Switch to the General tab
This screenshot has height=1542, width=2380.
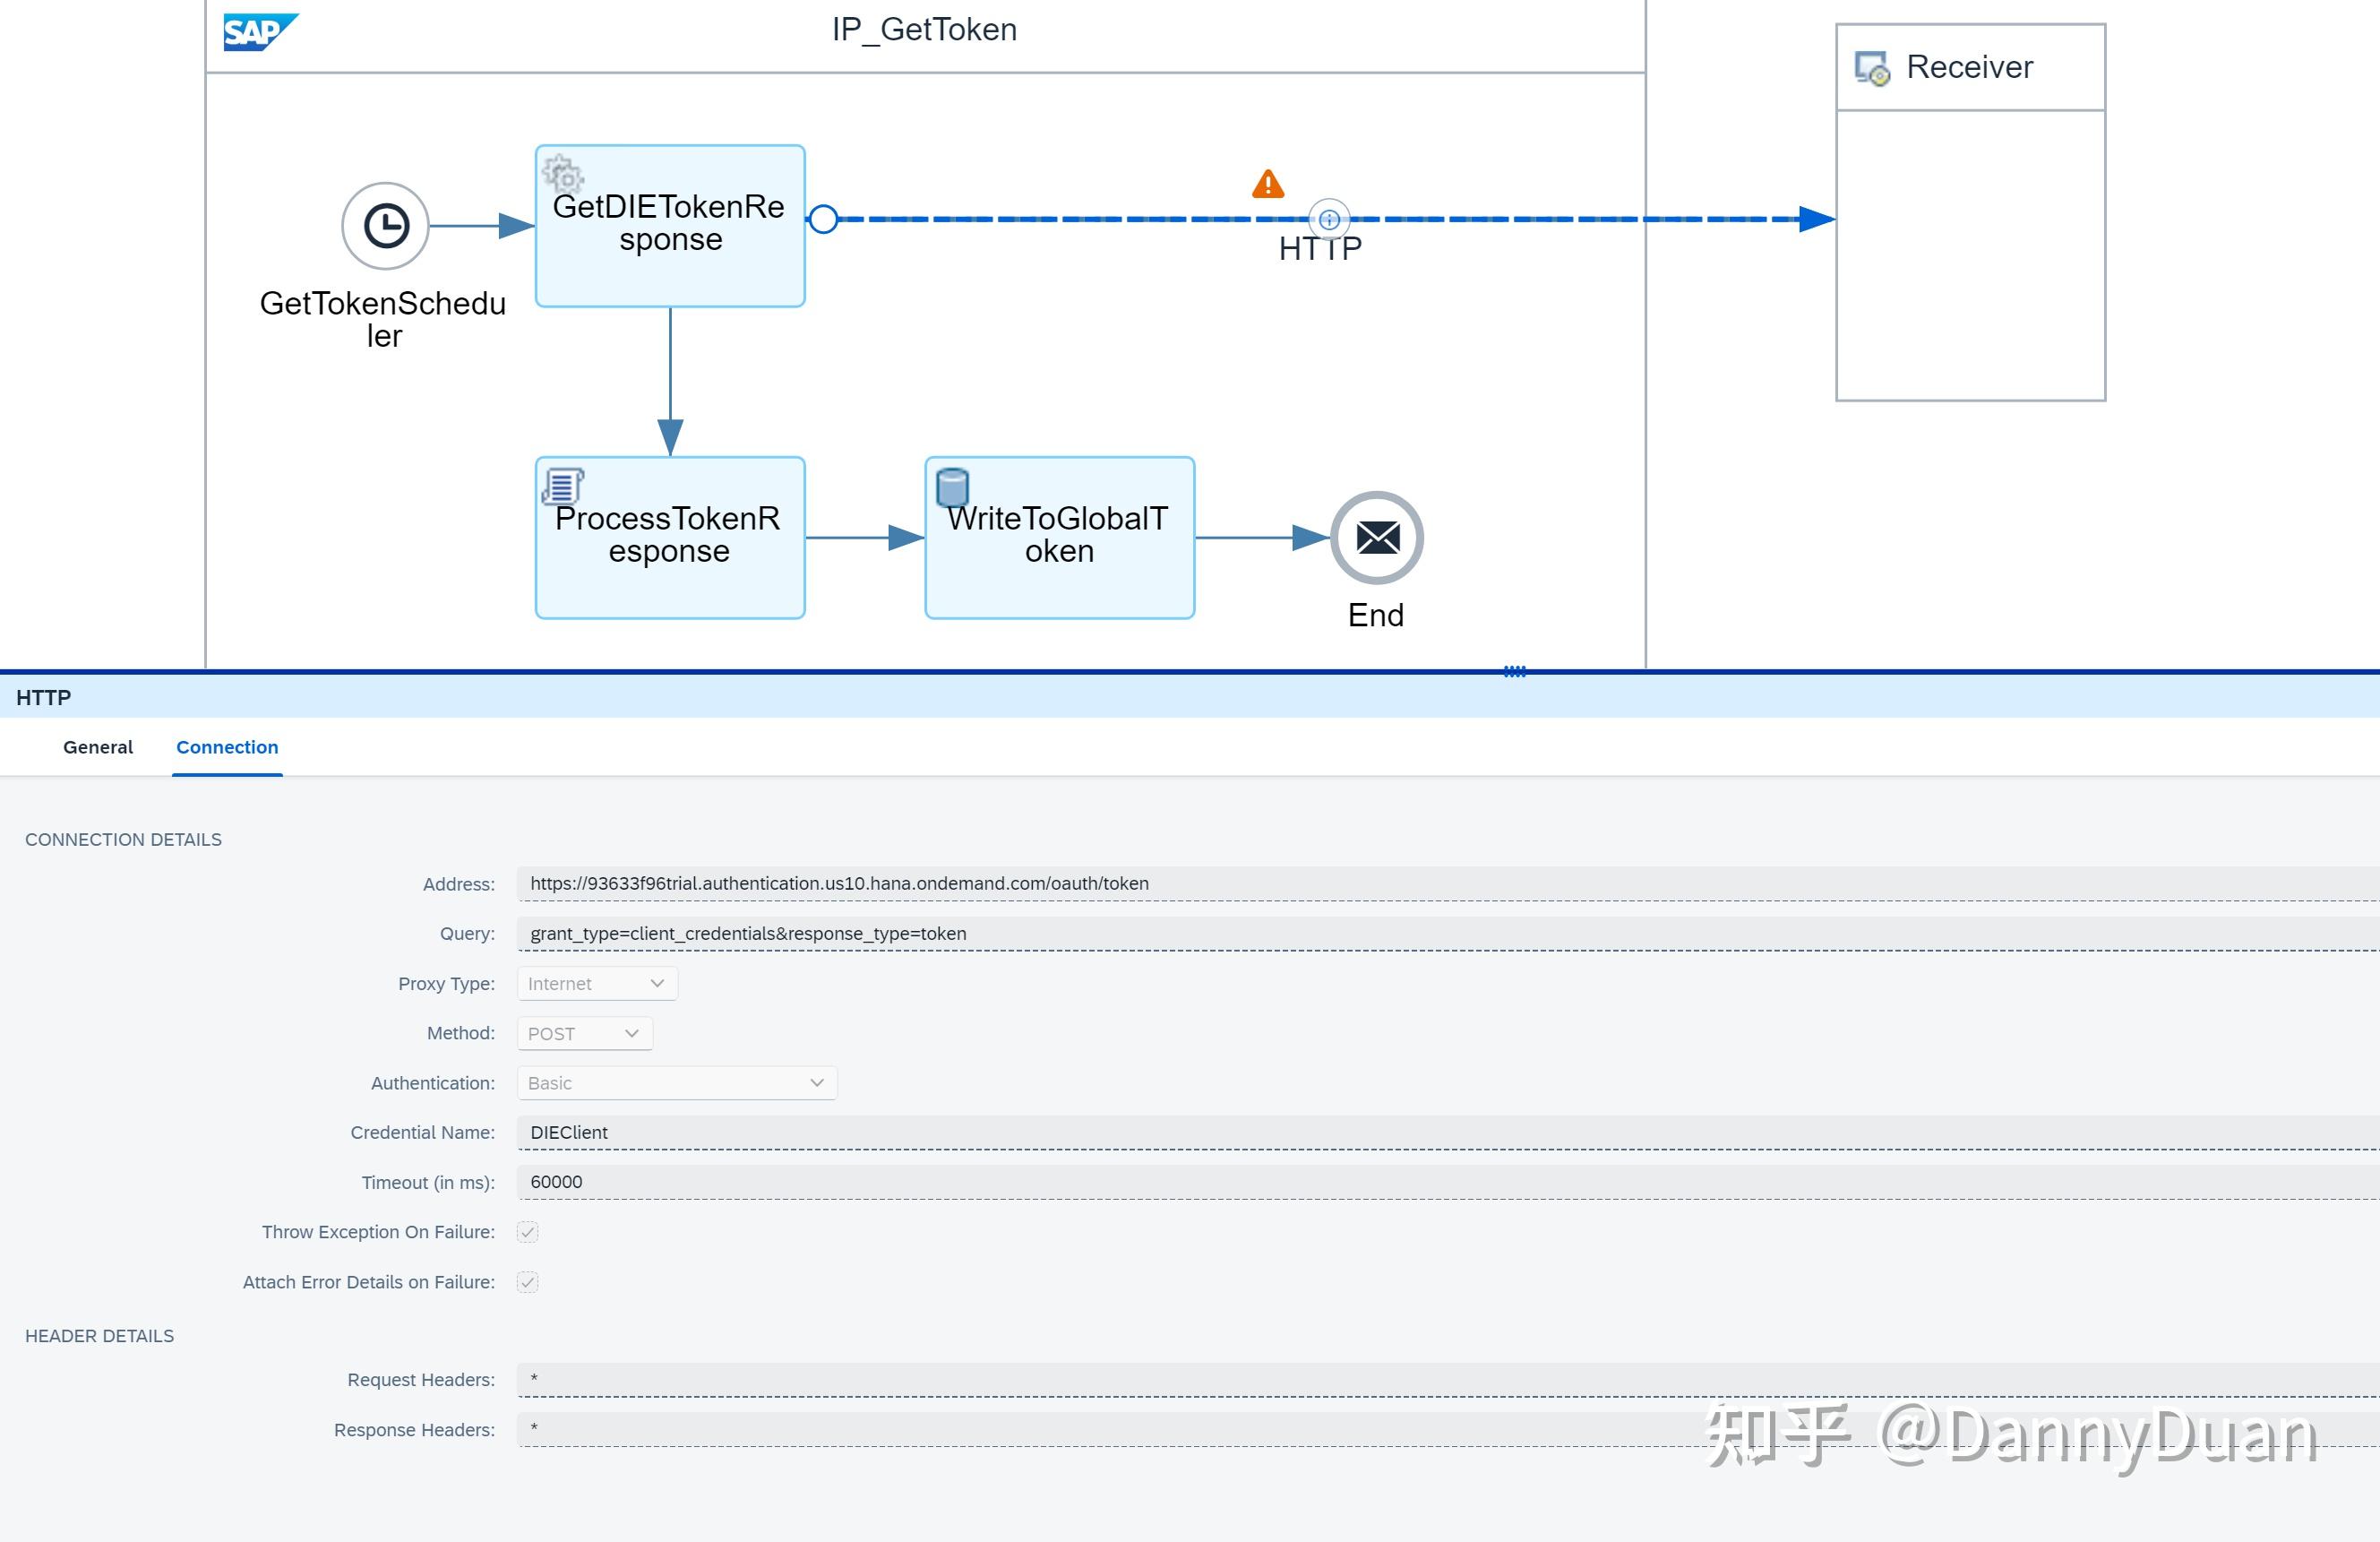coord(97,747)
